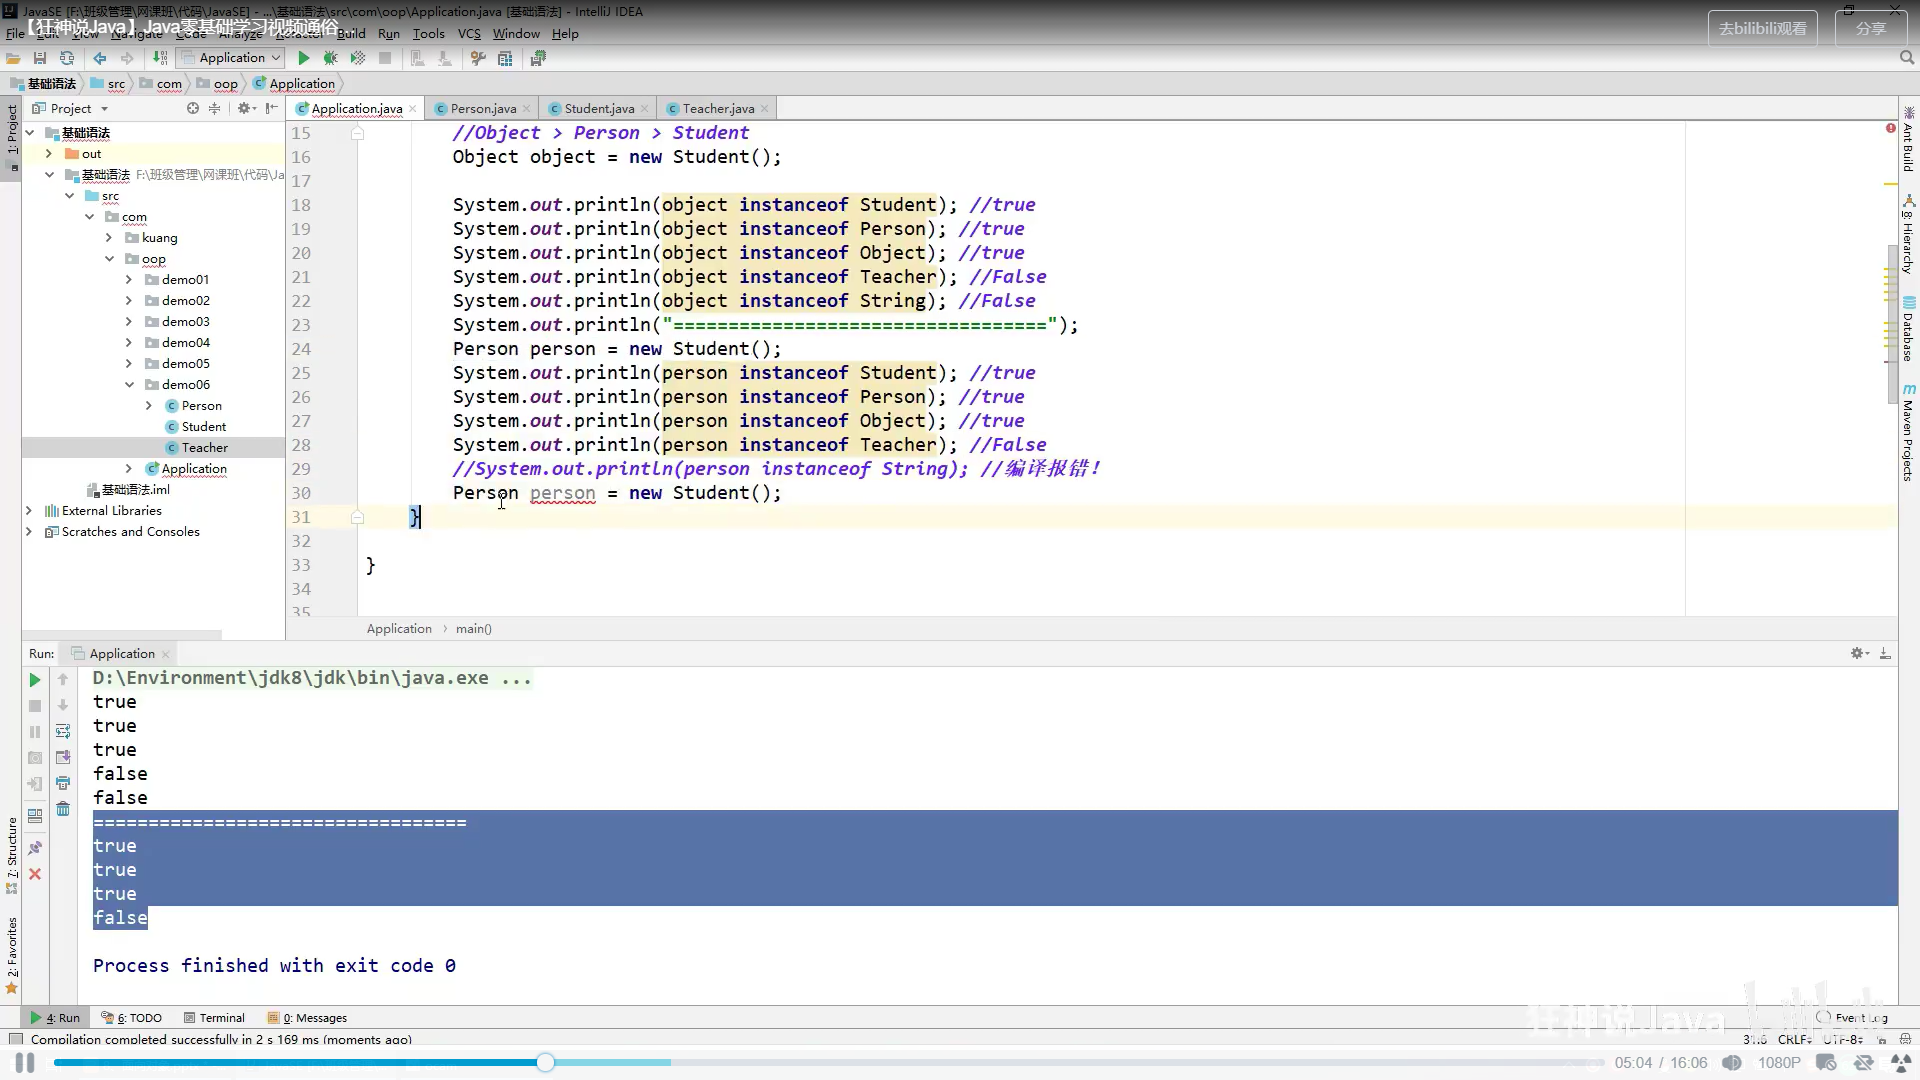Viewport: 1920px width, 1080px height.
Task: Open Project Structure icon in toolbar
Action: (505, 58)
